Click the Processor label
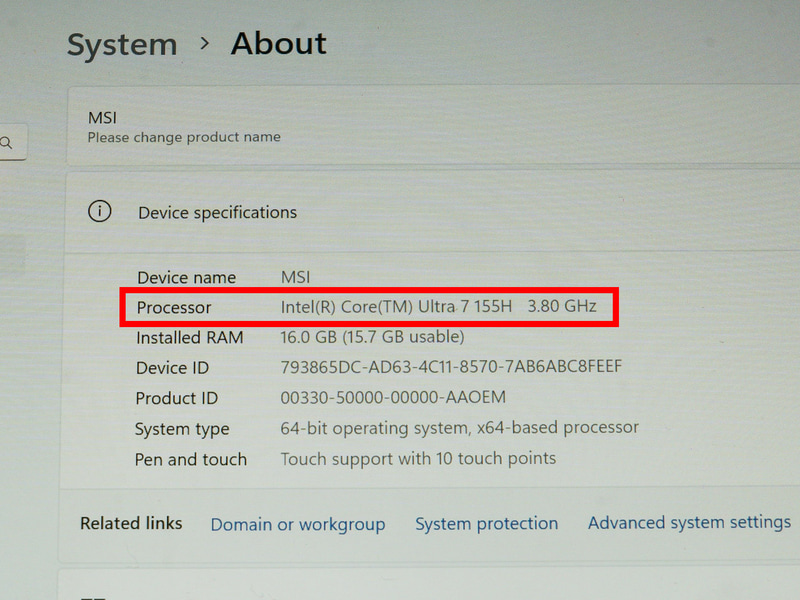The image size is (800, 600). [174, 308]
